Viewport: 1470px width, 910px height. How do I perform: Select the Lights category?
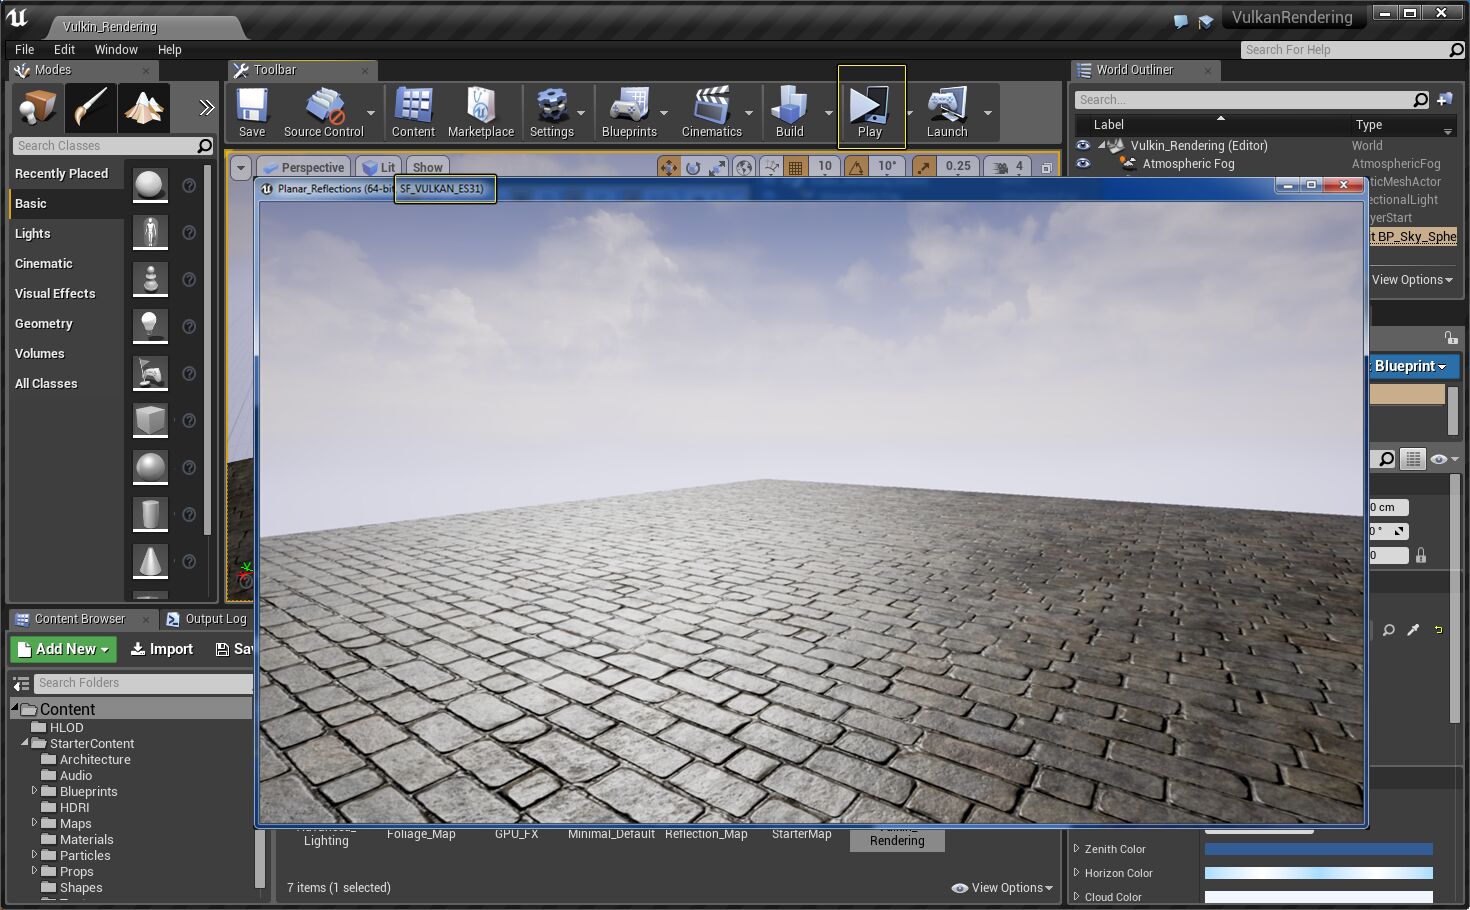coord(33,234)
